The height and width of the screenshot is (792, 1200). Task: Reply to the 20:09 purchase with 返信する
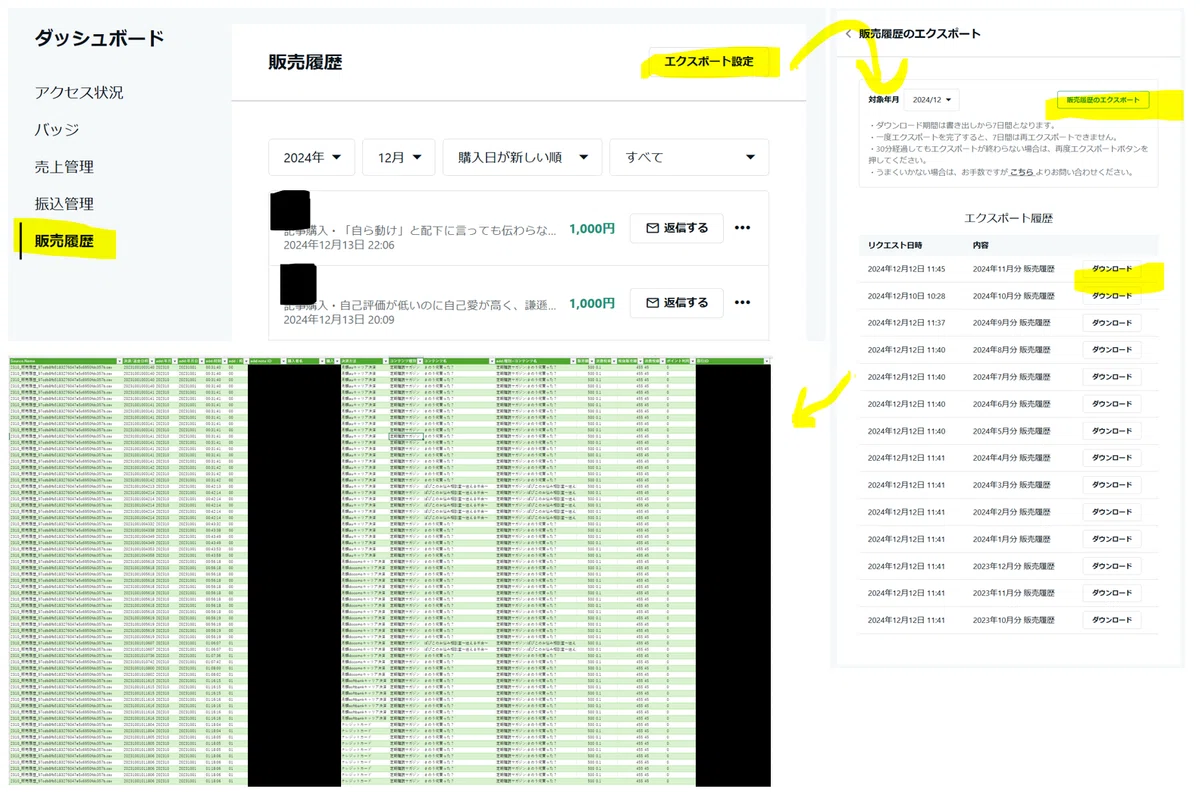tap(676, 303)
